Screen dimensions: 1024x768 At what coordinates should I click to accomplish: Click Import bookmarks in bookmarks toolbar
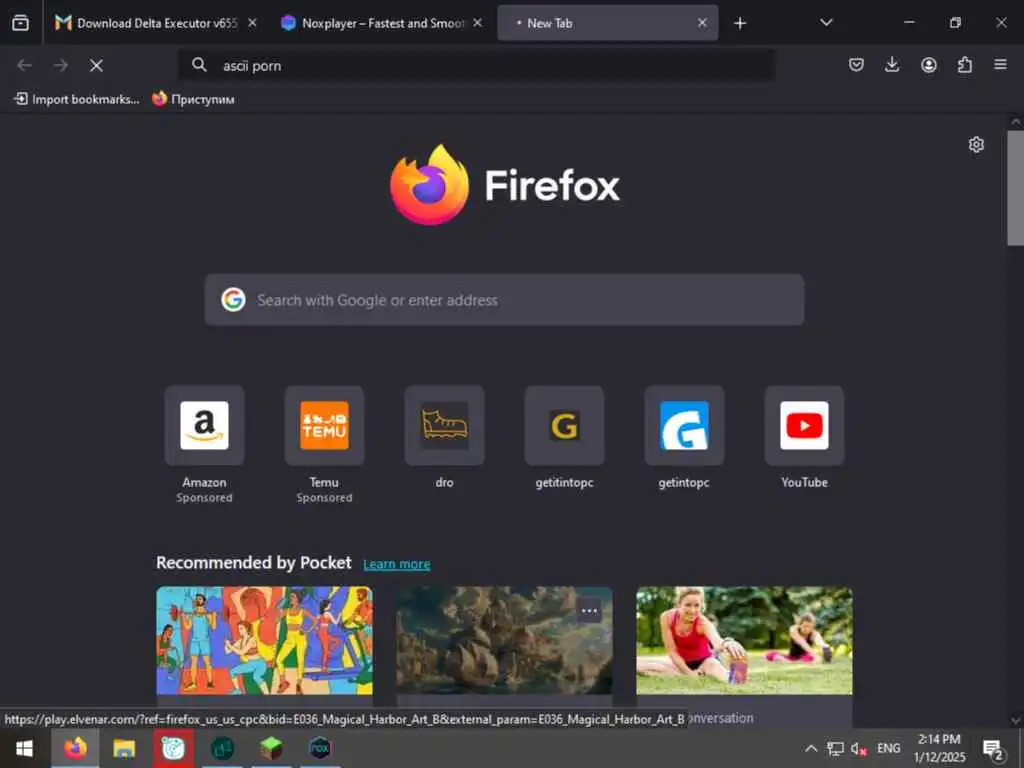(x=77, y=99)
